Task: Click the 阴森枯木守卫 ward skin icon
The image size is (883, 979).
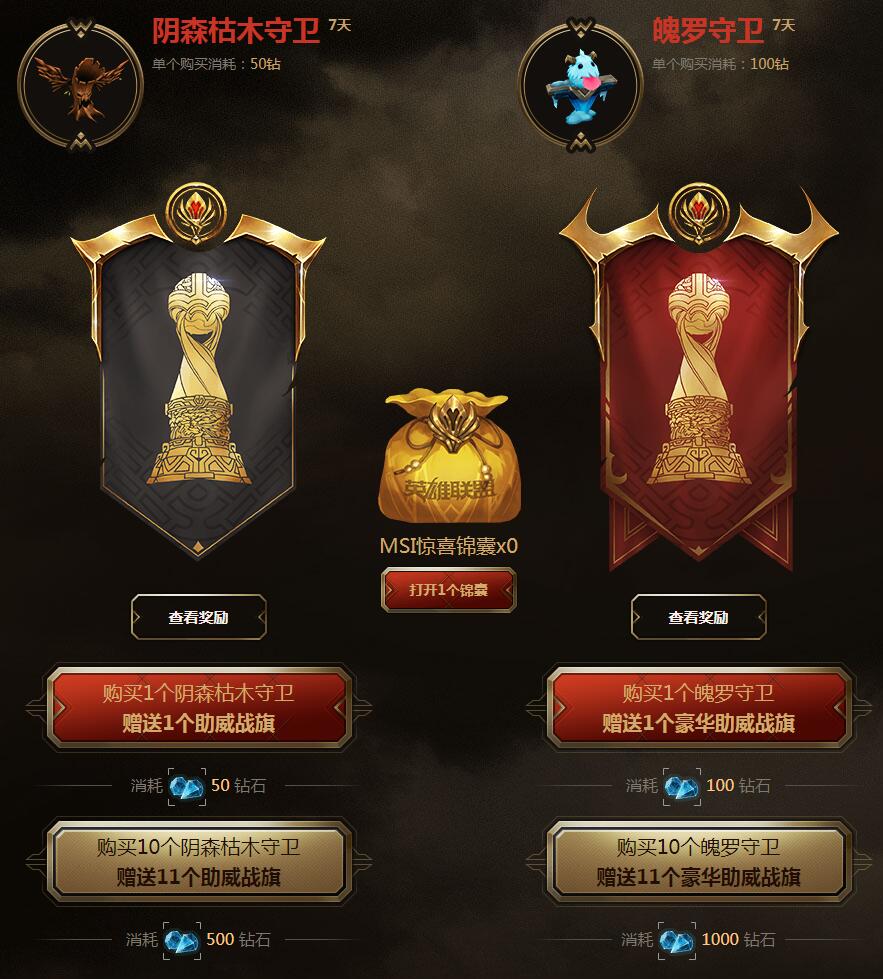Action: (x=81, y=85)
